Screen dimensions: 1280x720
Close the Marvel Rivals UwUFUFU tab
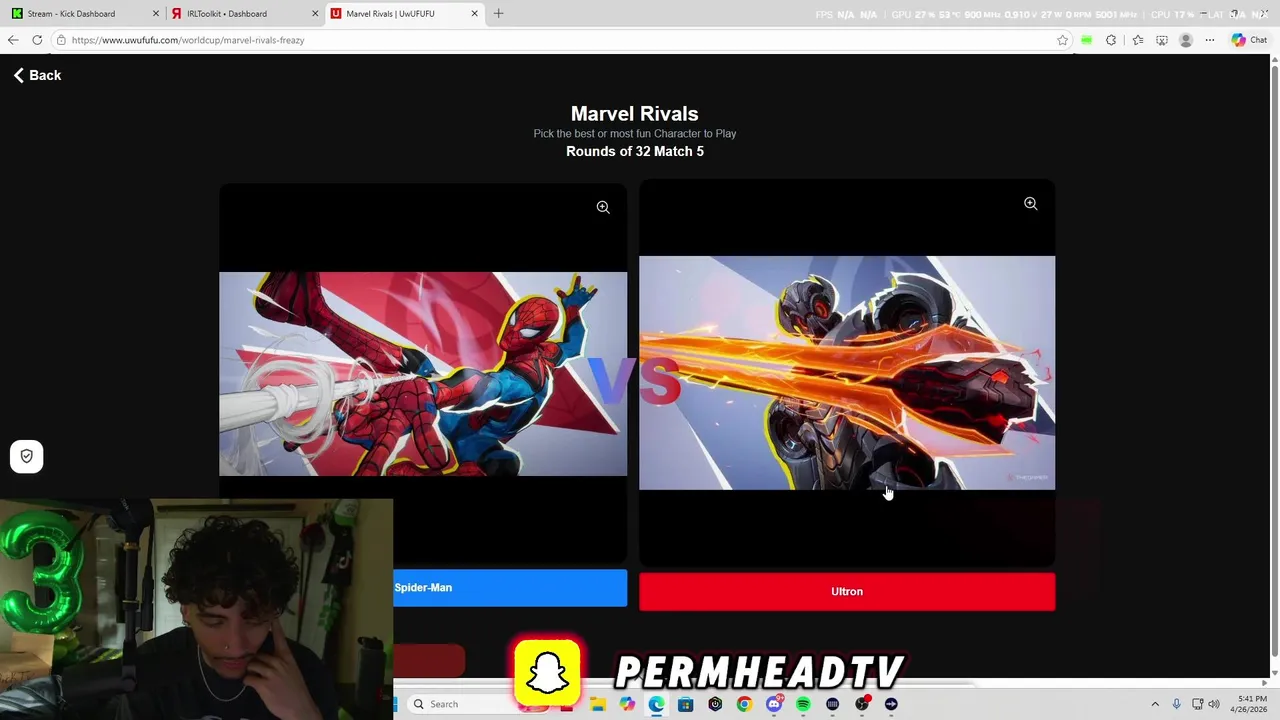tap(474, 14)
